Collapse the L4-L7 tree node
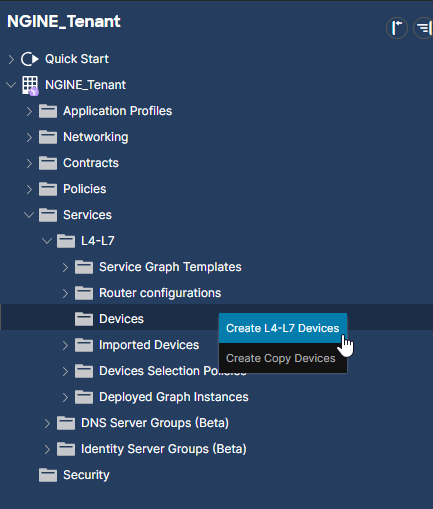Screen dimensions: 433x509 coord(47,241)
